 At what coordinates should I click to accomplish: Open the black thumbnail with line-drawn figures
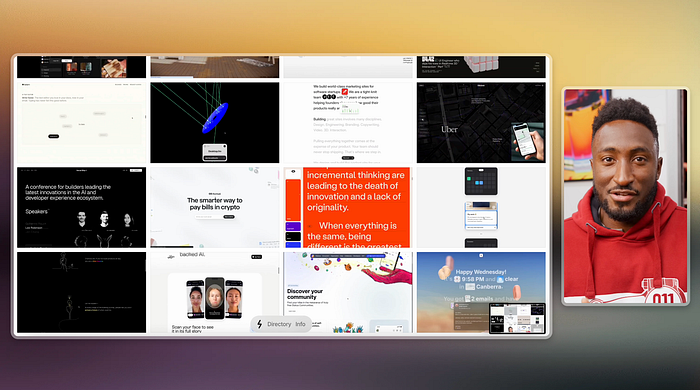pyautogui.click(x=82, y=292)
